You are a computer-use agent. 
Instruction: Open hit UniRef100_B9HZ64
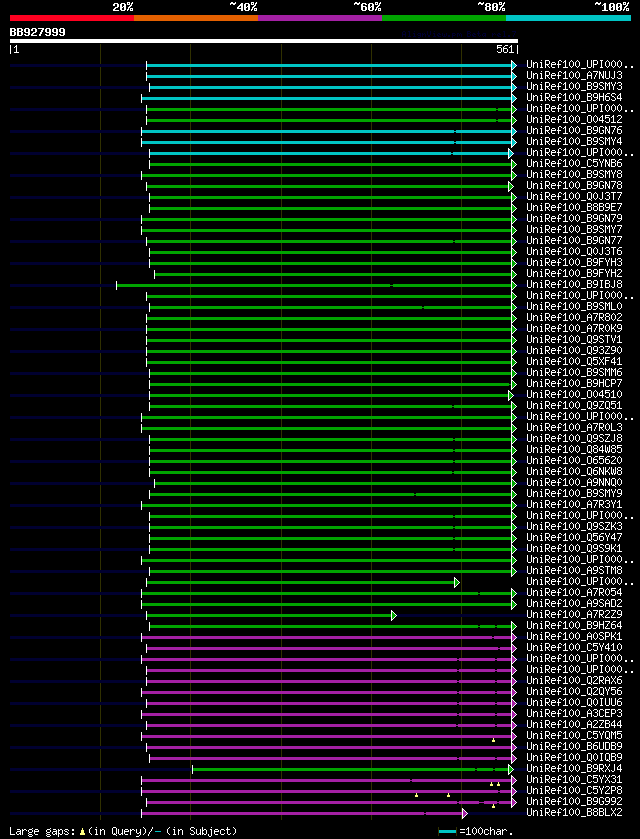click(574, 626)
